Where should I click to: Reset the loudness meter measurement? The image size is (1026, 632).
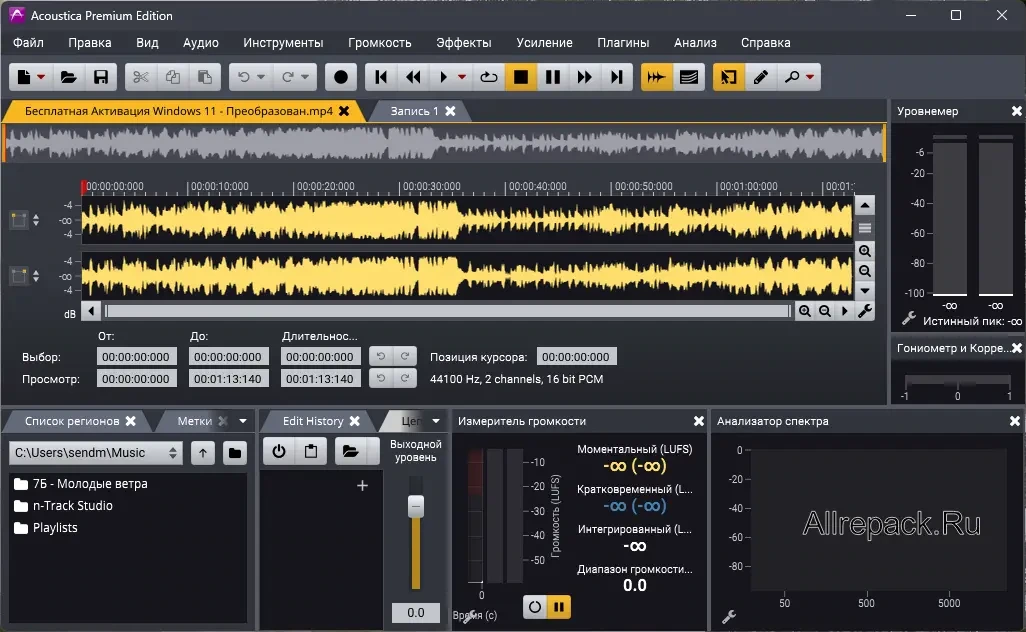535,607
